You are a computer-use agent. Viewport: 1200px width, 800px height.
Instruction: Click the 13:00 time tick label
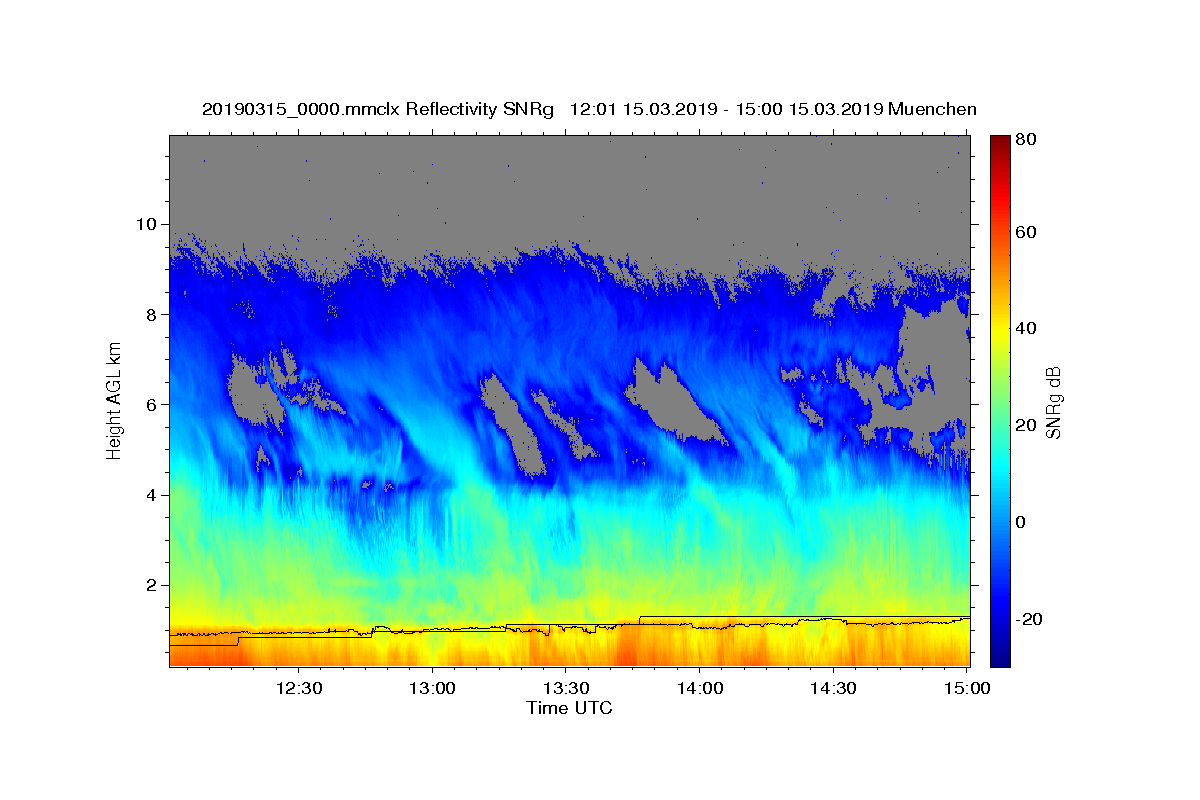433,688
